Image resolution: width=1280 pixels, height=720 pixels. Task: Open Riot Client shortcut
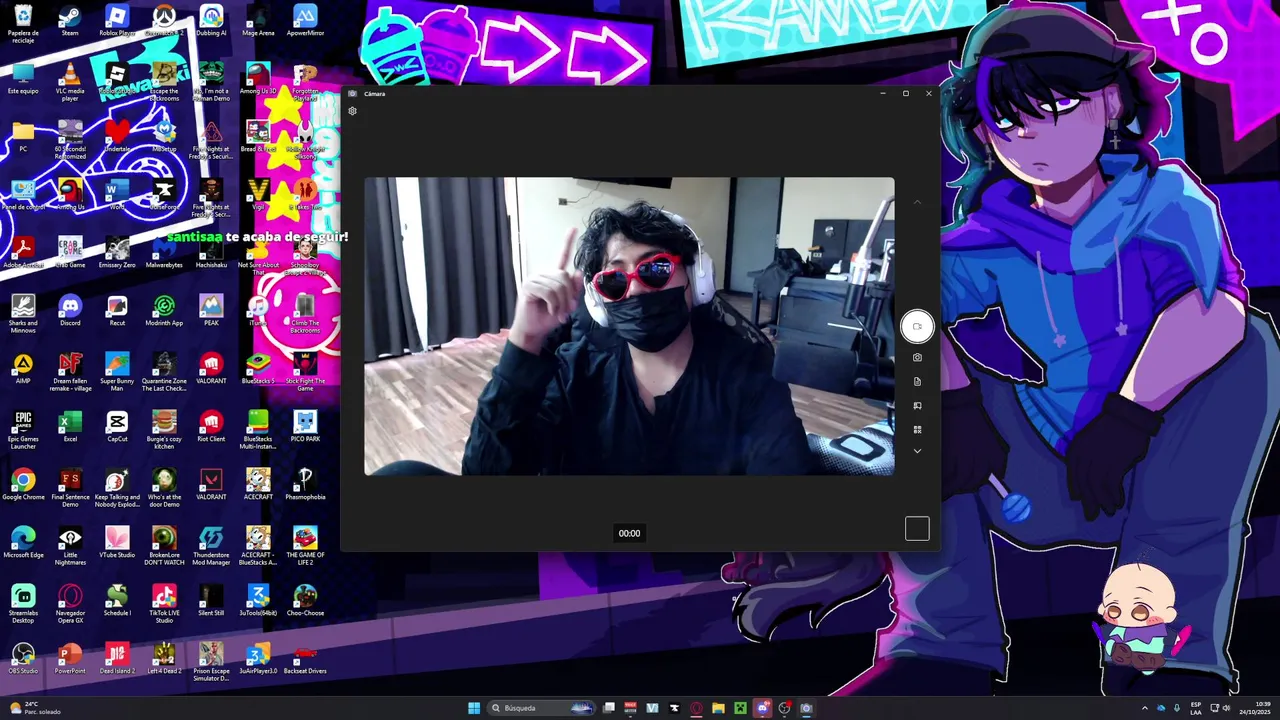click(211, 426)
